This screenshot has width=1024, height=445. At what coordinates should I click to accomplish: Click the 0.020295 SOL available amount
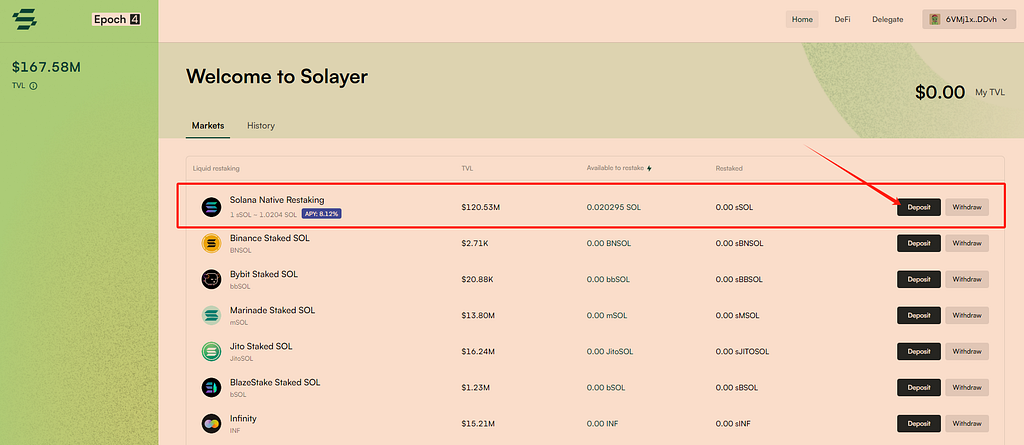click(614, 207)
